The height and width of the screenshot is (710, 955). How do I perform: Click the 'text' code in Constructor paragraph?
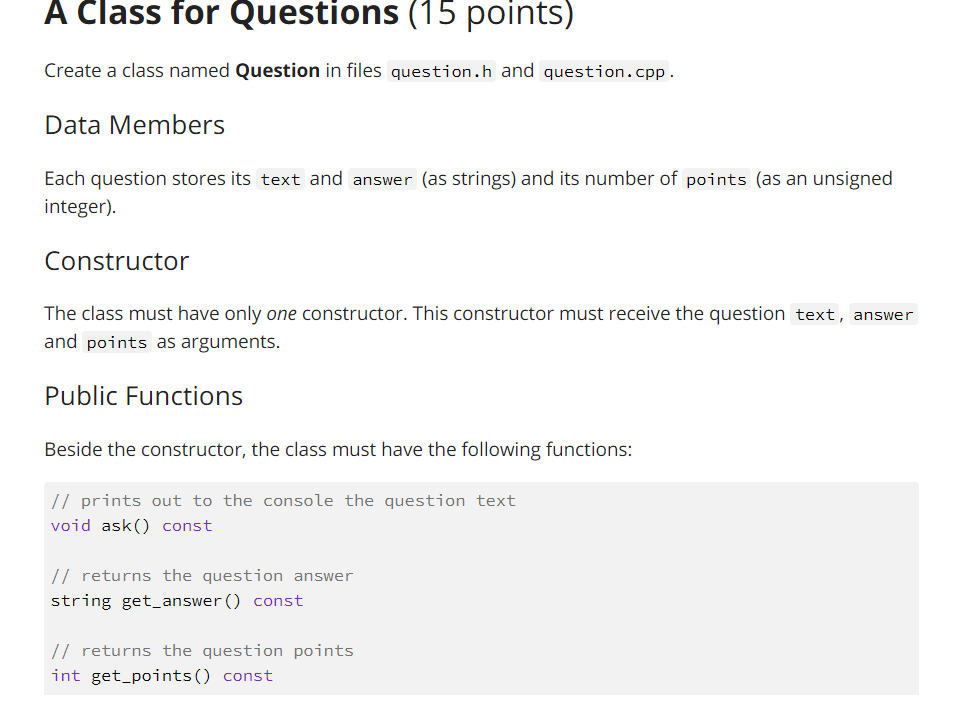point(815,314)
